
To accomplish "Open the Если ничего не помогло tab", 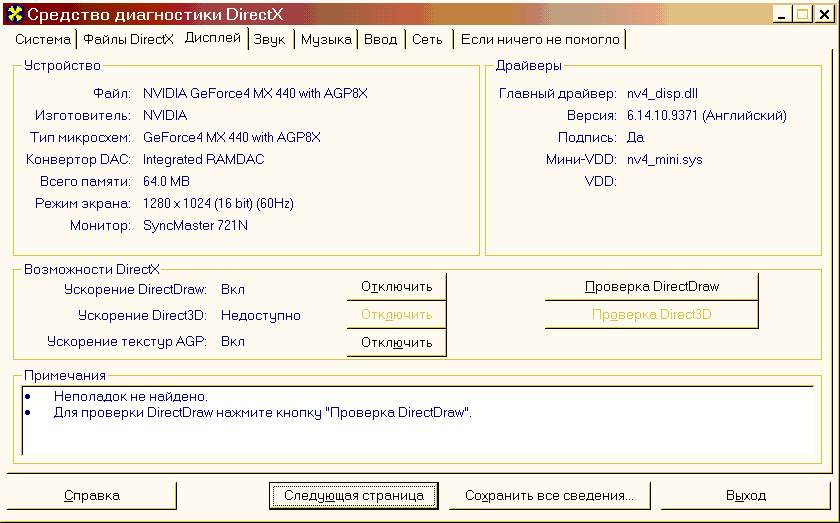I will pyautogui.click(x=540, y=39).
